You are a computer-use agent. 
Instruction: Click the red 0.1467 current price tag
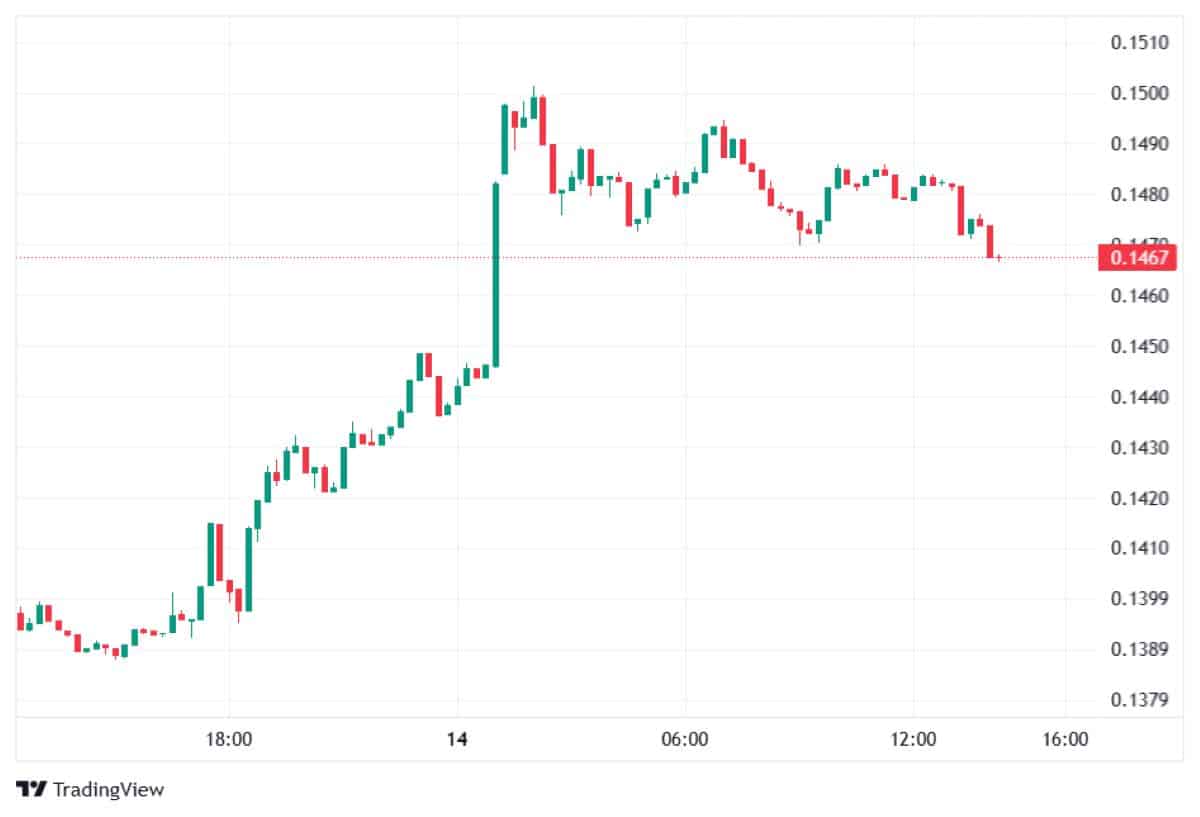pos(1133,258)
